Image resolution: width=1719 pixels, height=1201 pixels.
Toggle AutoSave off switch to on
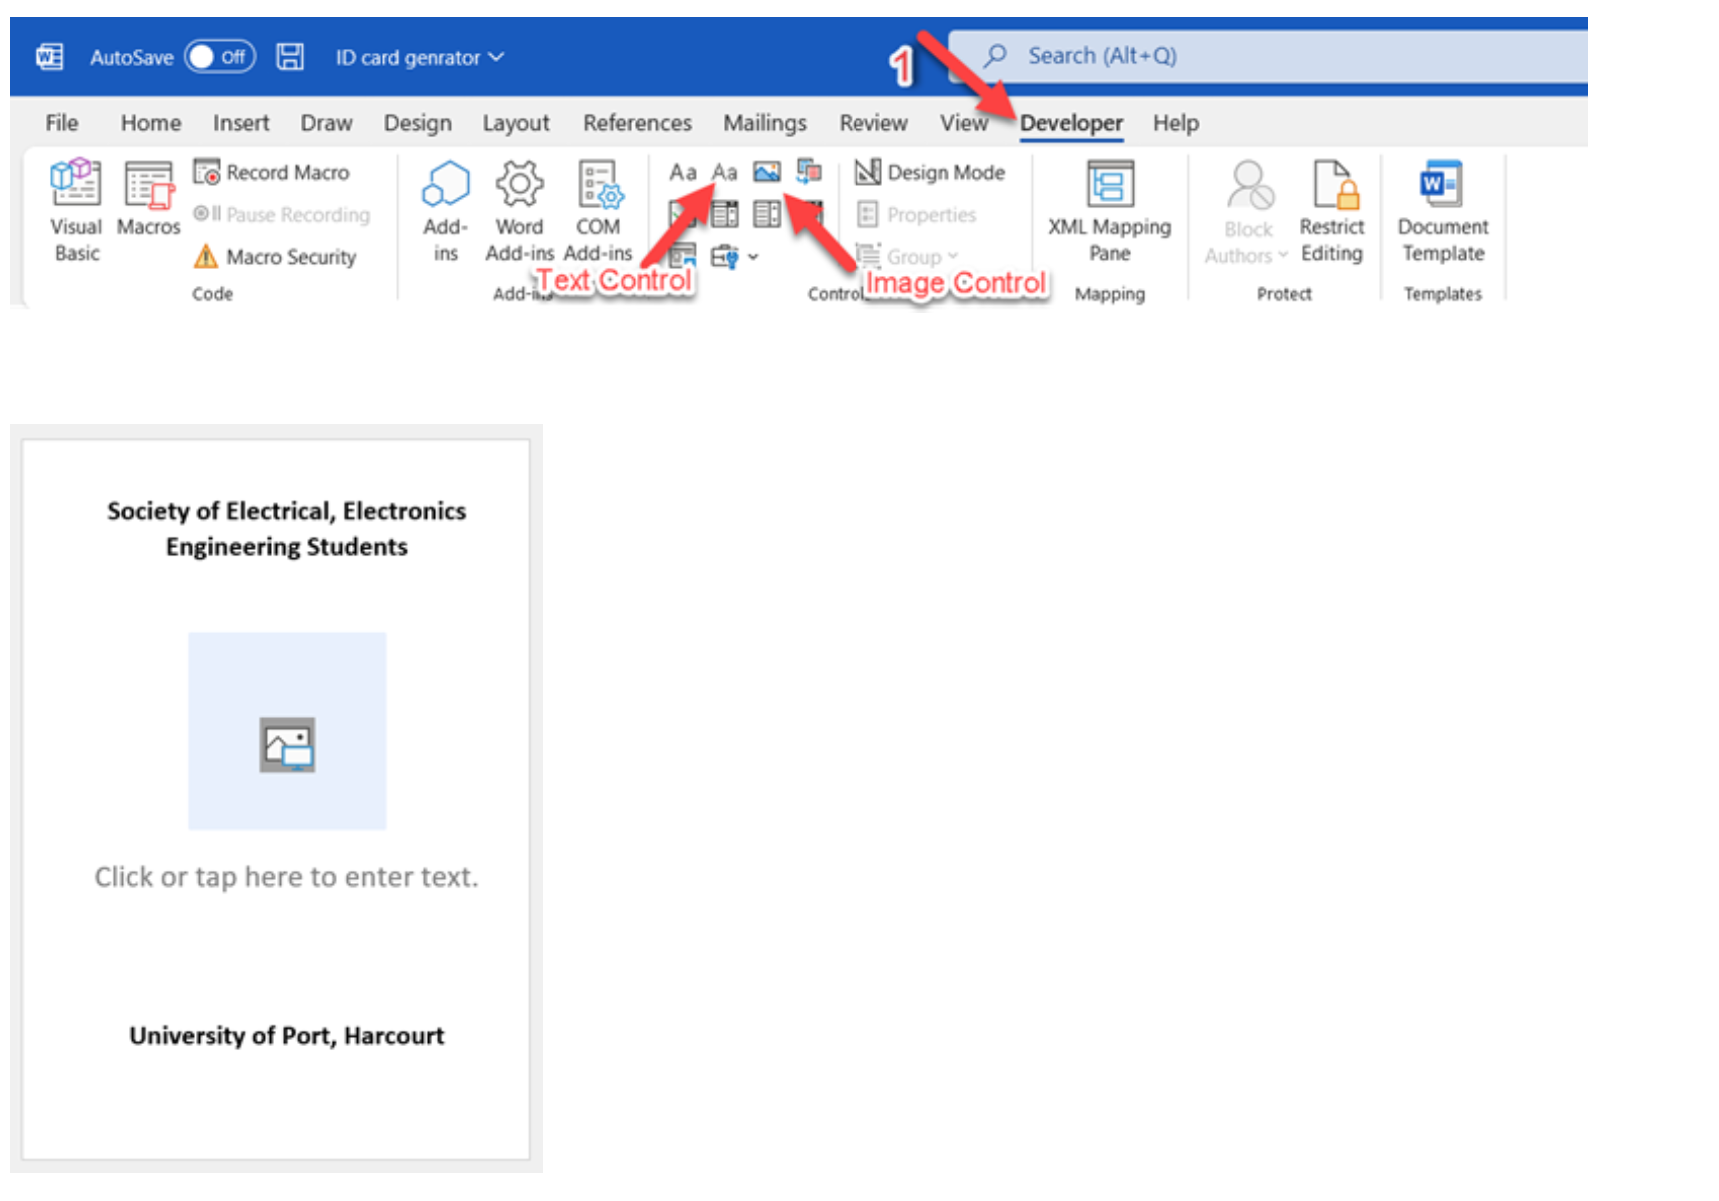click(x=219, y=57)
